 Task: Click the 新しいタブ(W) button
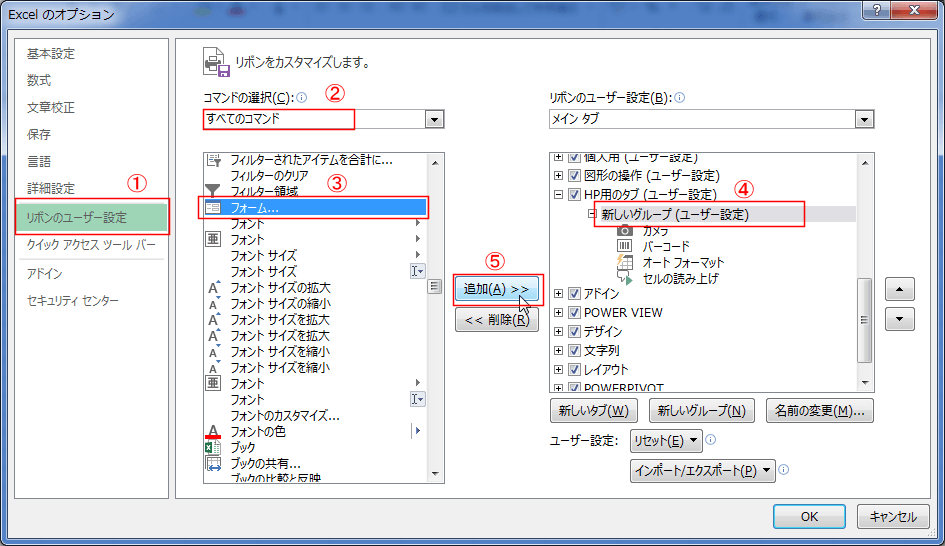click(594, 411)
